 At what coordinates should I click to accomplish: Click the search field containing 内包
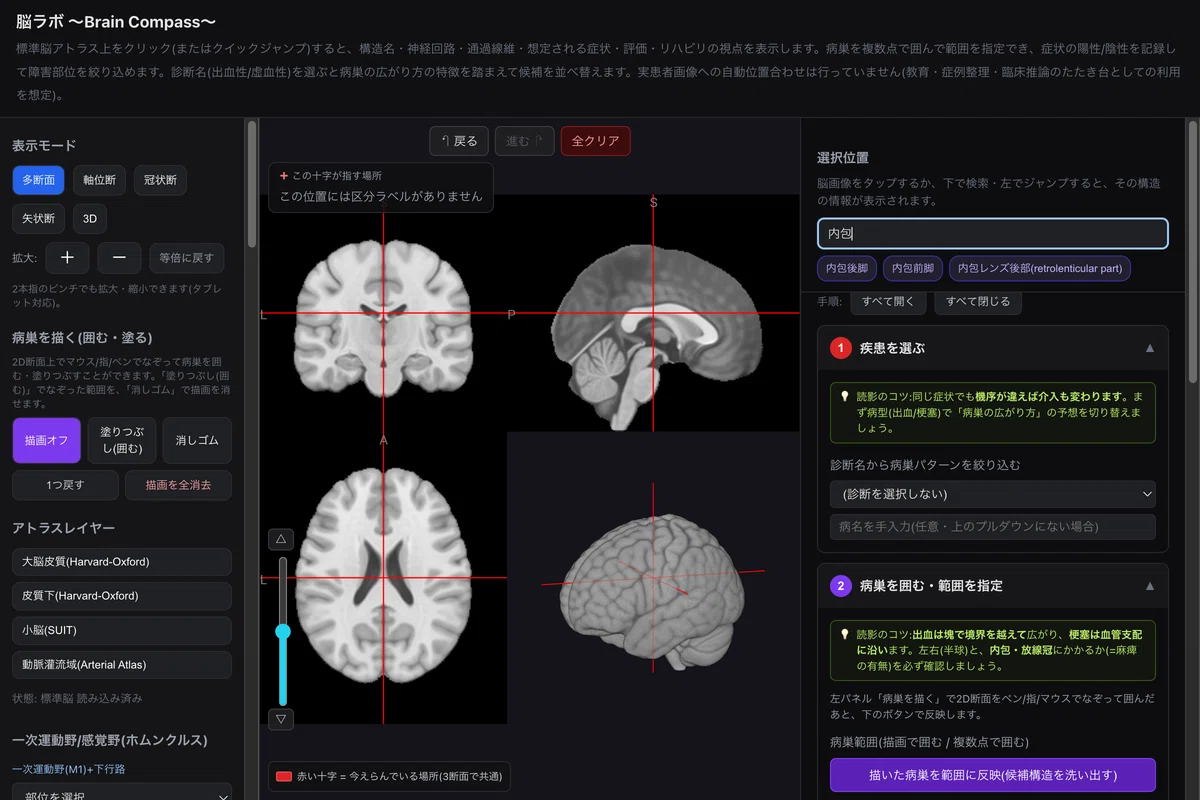coord(992,233)
